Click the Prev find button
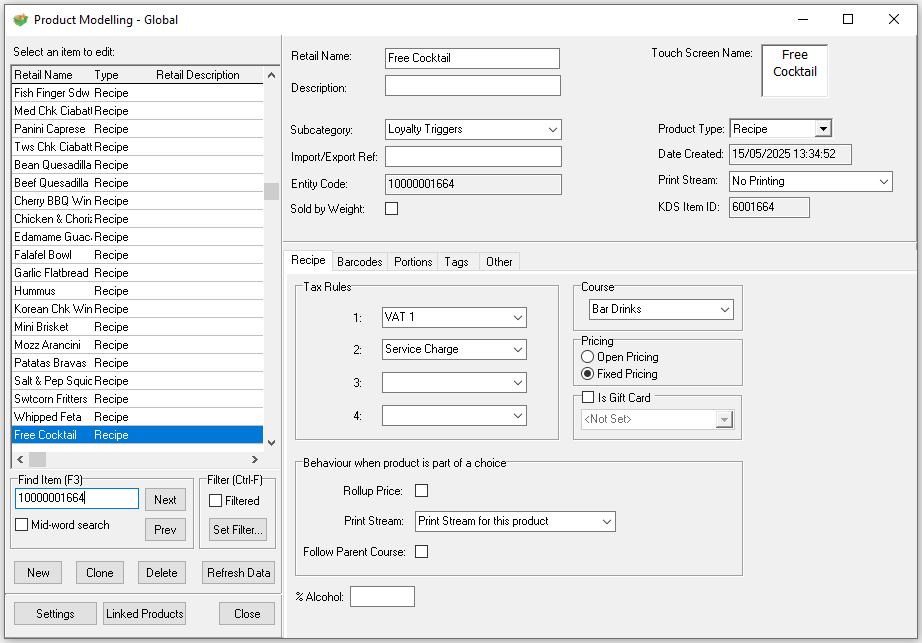The image size is (922, 643). coord(165,530)
